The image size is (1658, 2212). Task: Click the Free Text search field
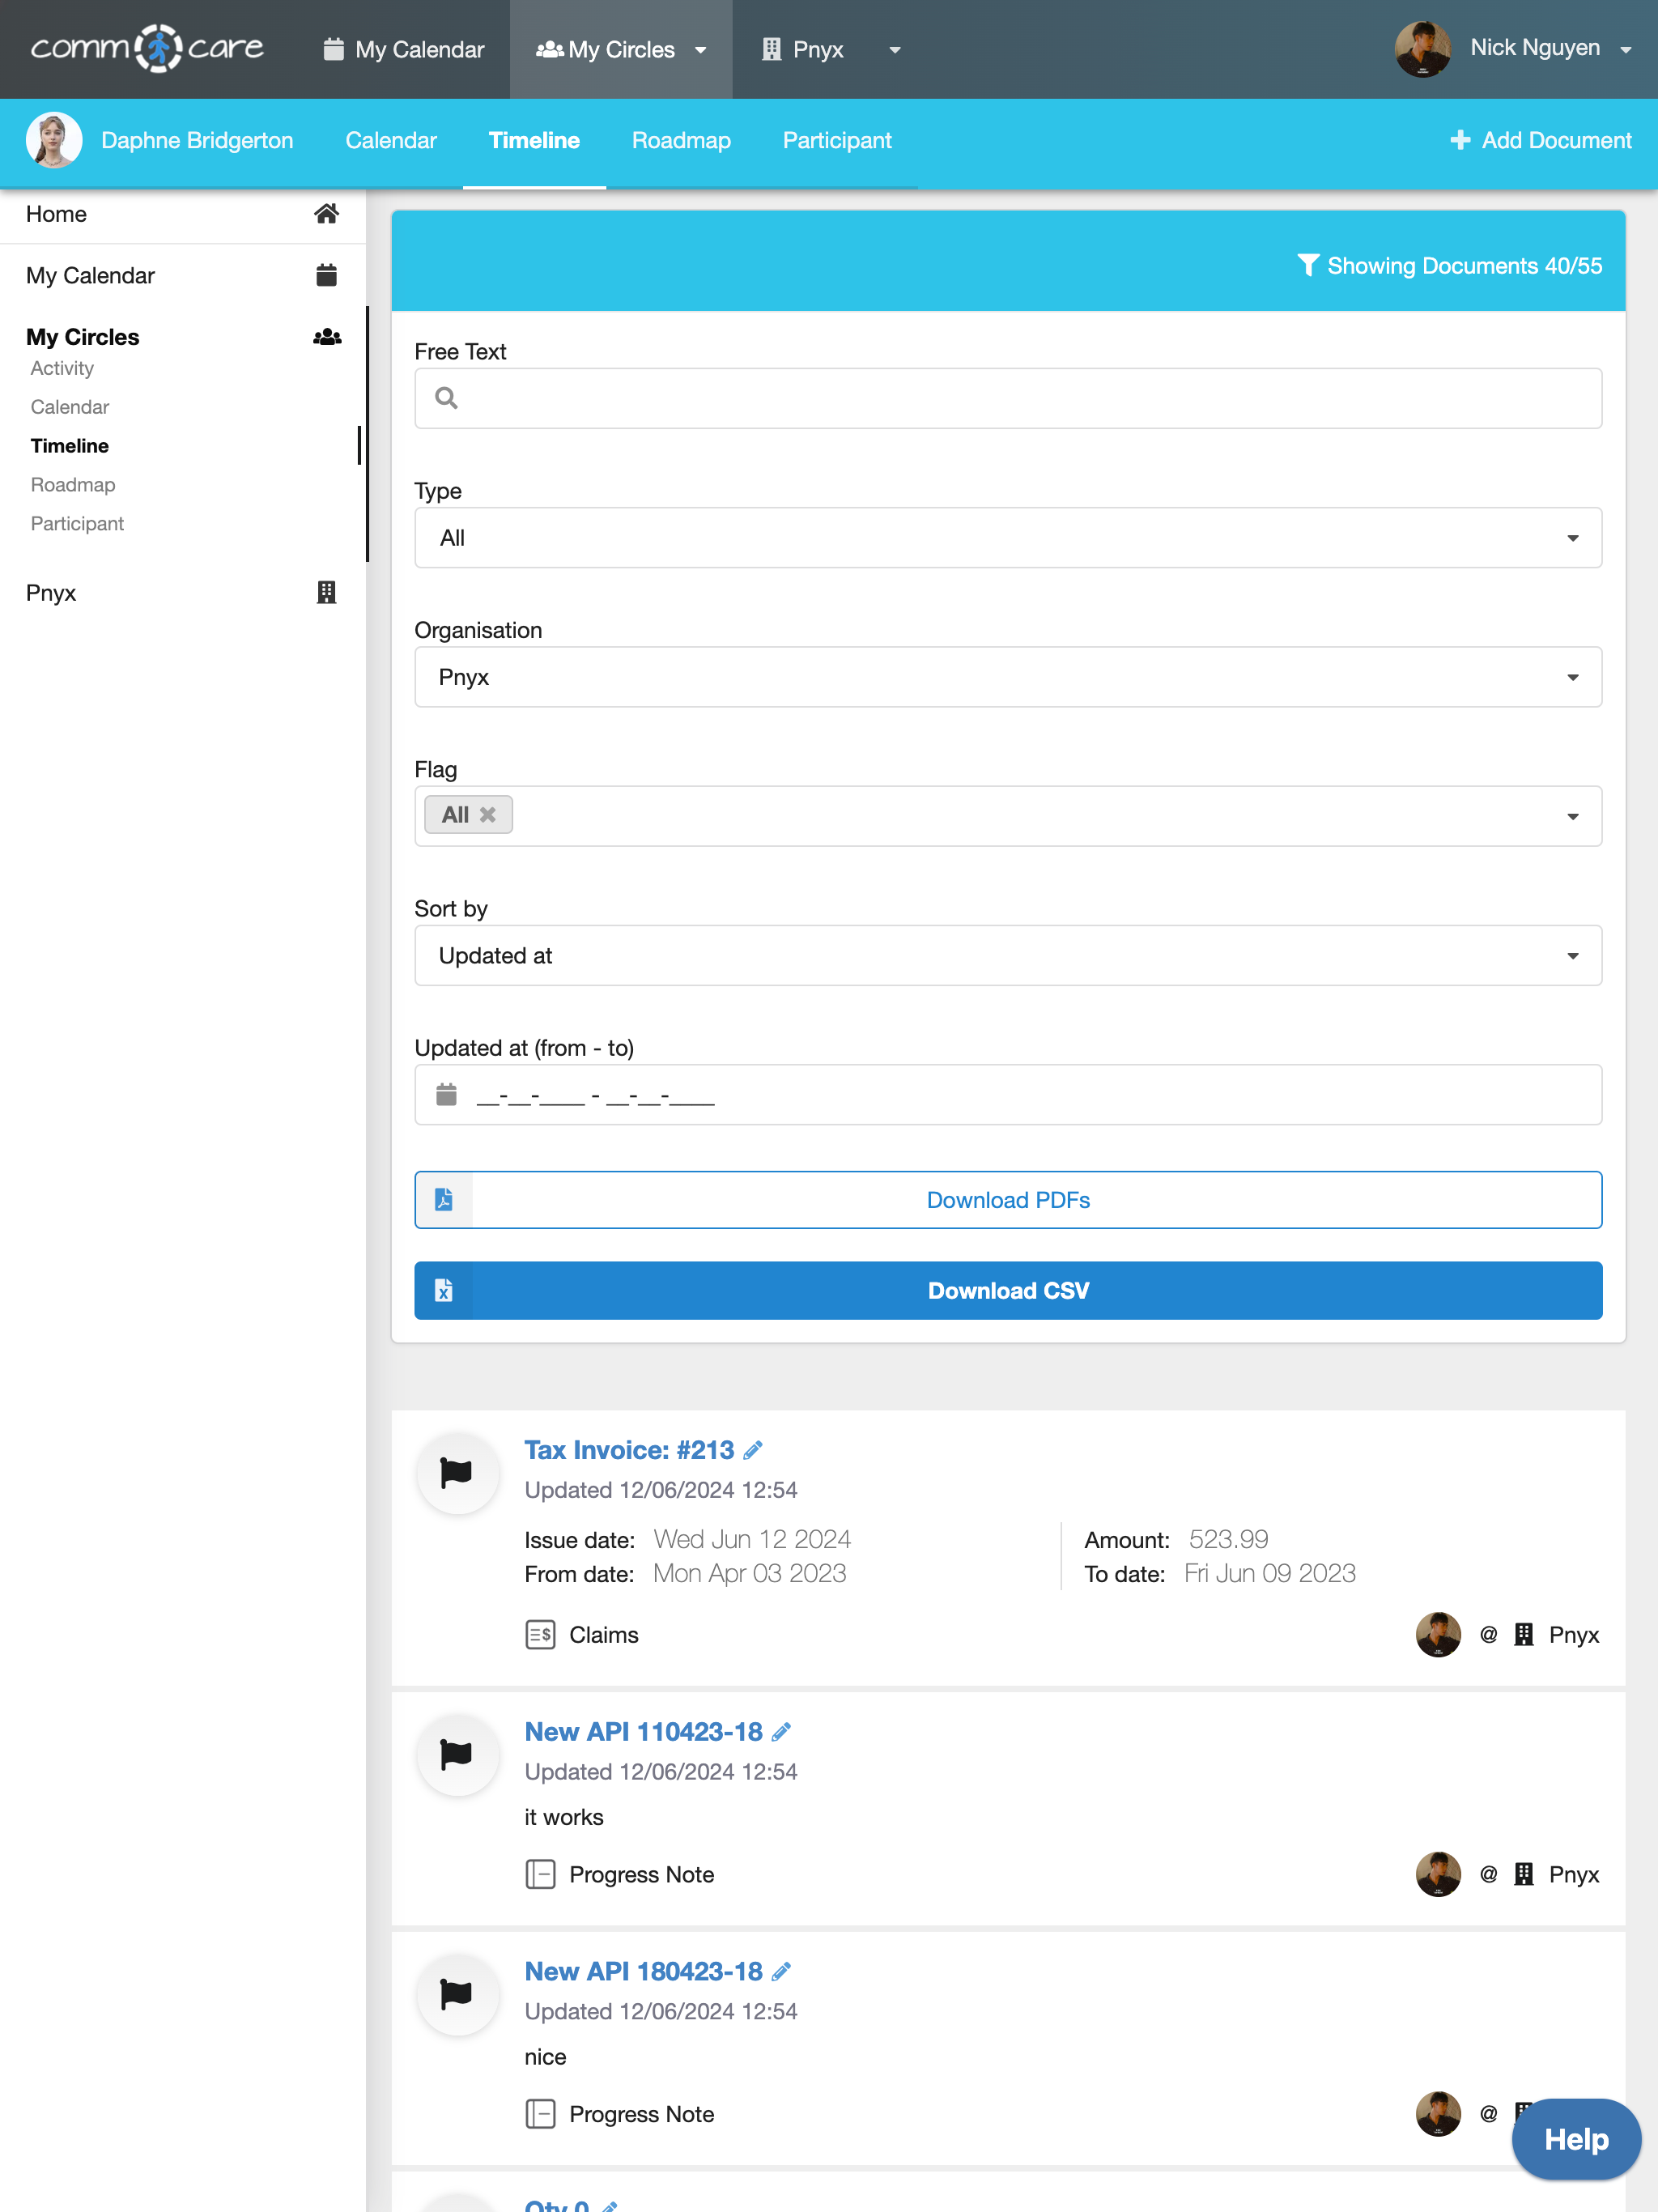pos(1008,398)
